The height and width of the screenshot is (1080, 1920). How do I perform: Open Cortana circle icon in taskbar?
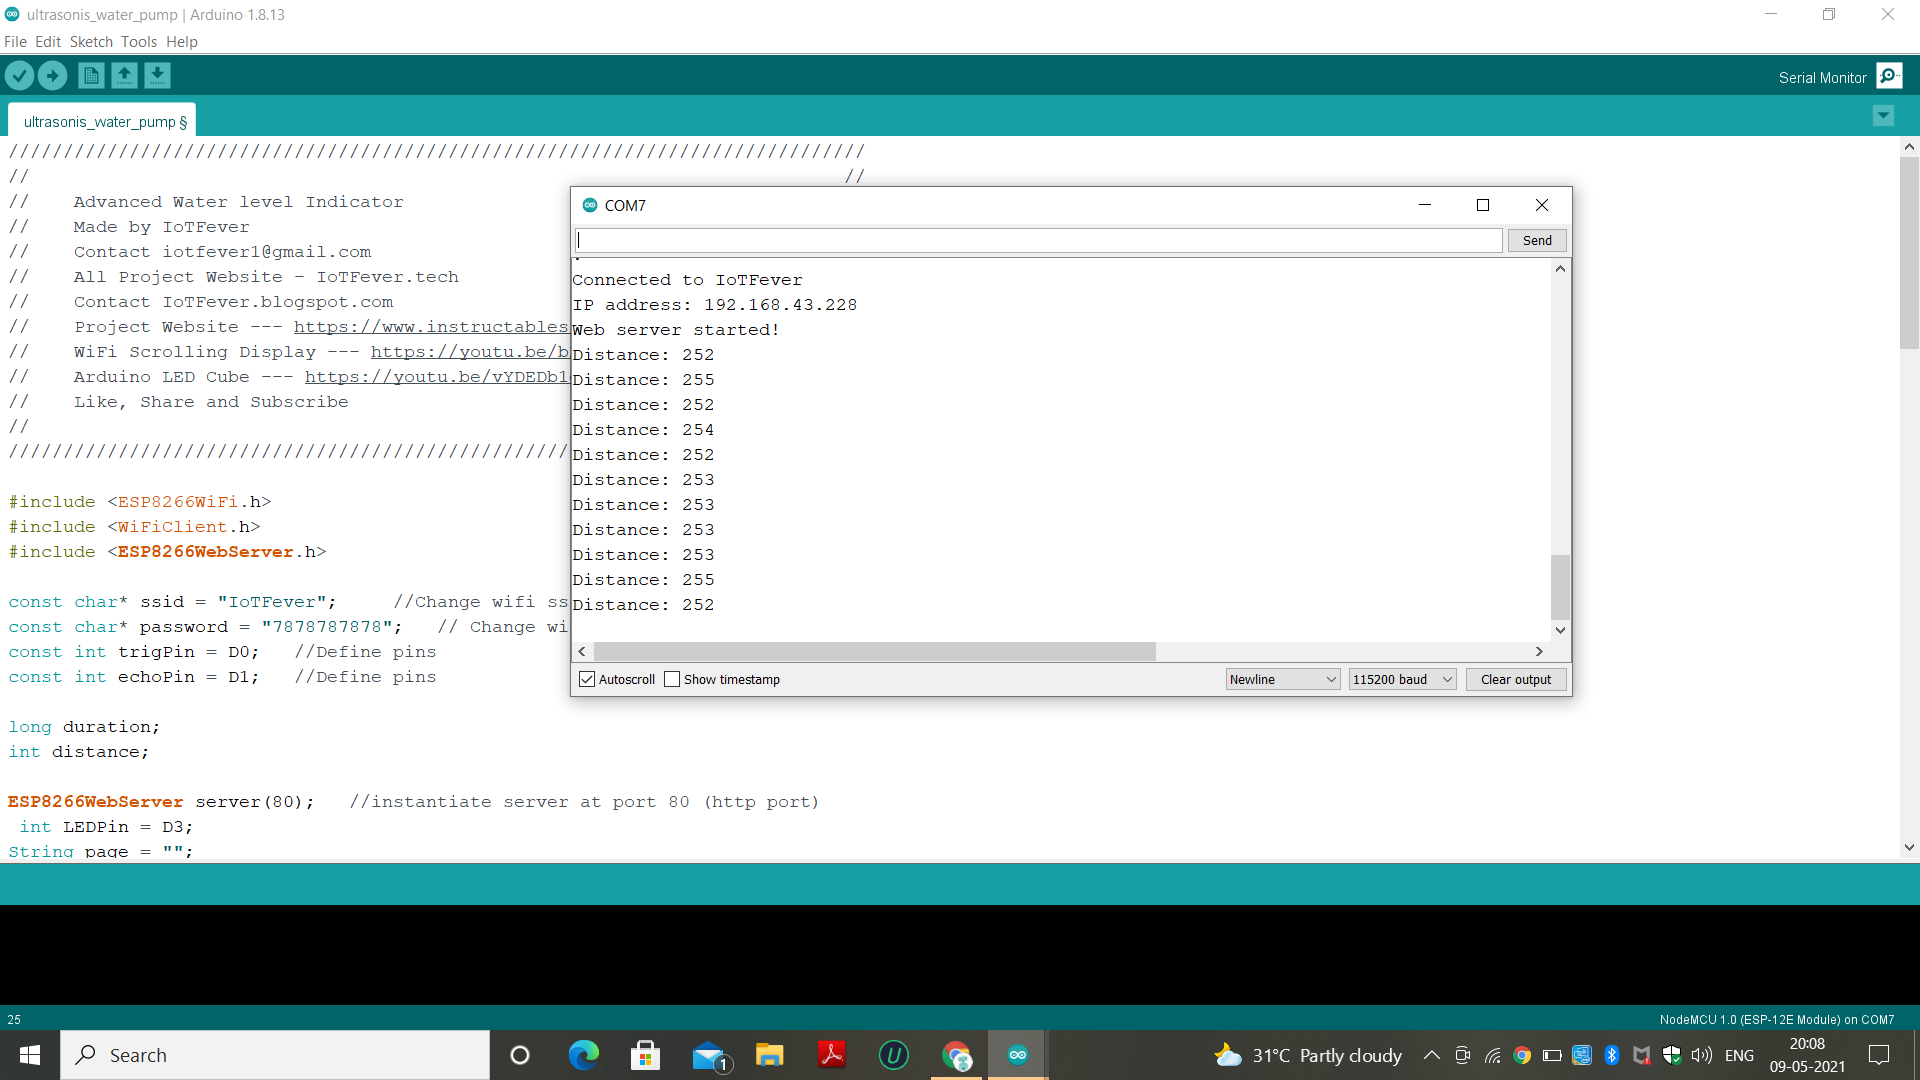[x=520, y=1055]
